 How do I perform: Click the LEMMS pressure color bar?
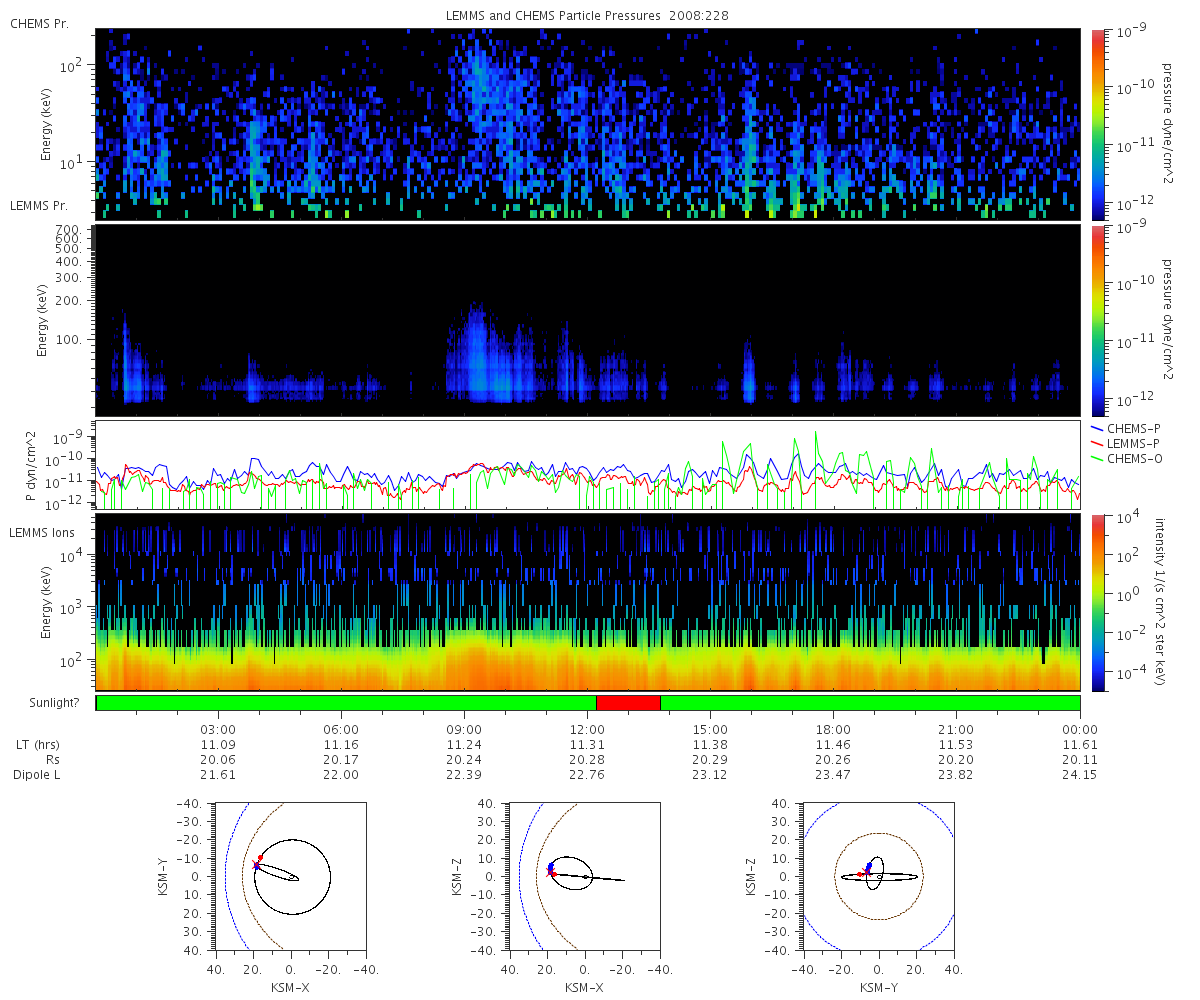1097,320
